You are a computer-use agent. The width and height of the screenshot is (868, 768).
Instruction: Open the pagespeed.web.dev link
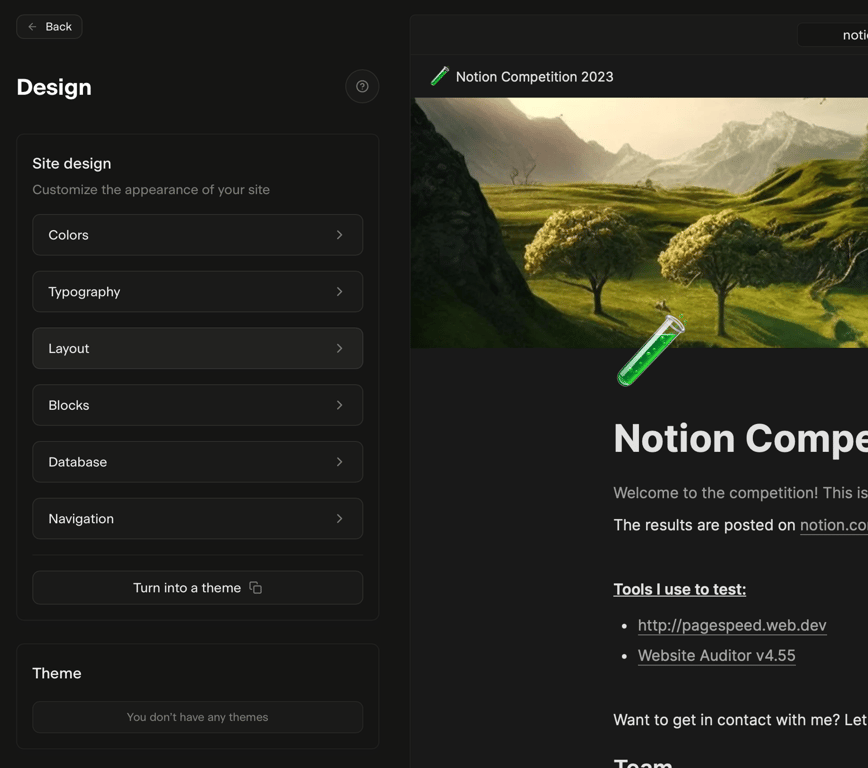732,625
